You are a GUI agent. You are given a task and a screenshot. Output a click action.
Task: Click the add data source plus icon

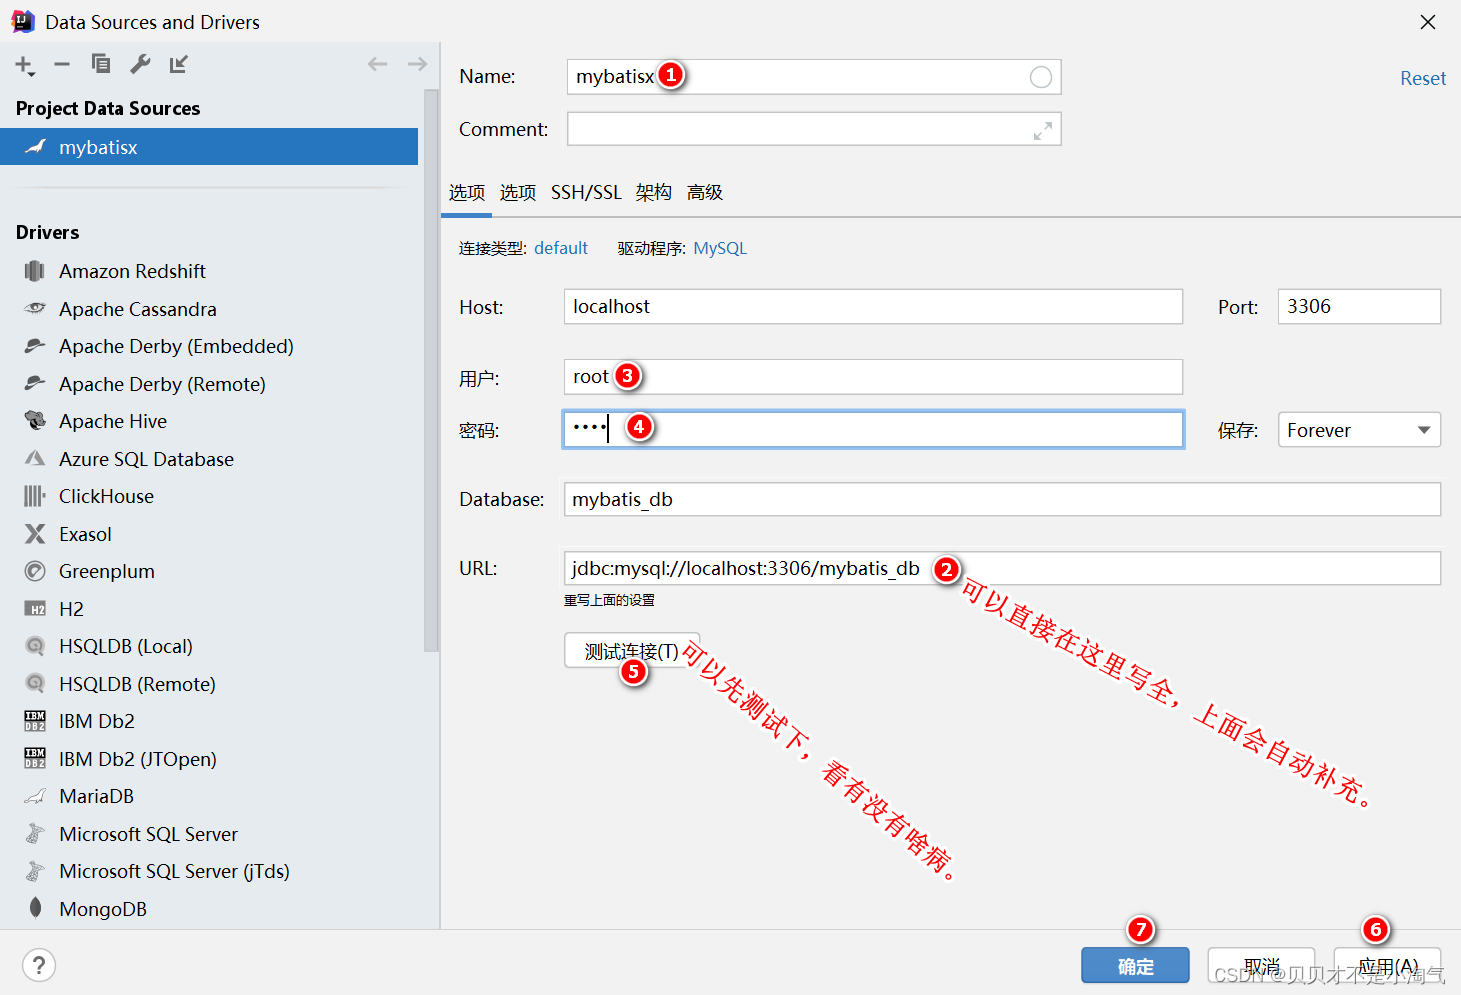[x=25, y=65]
